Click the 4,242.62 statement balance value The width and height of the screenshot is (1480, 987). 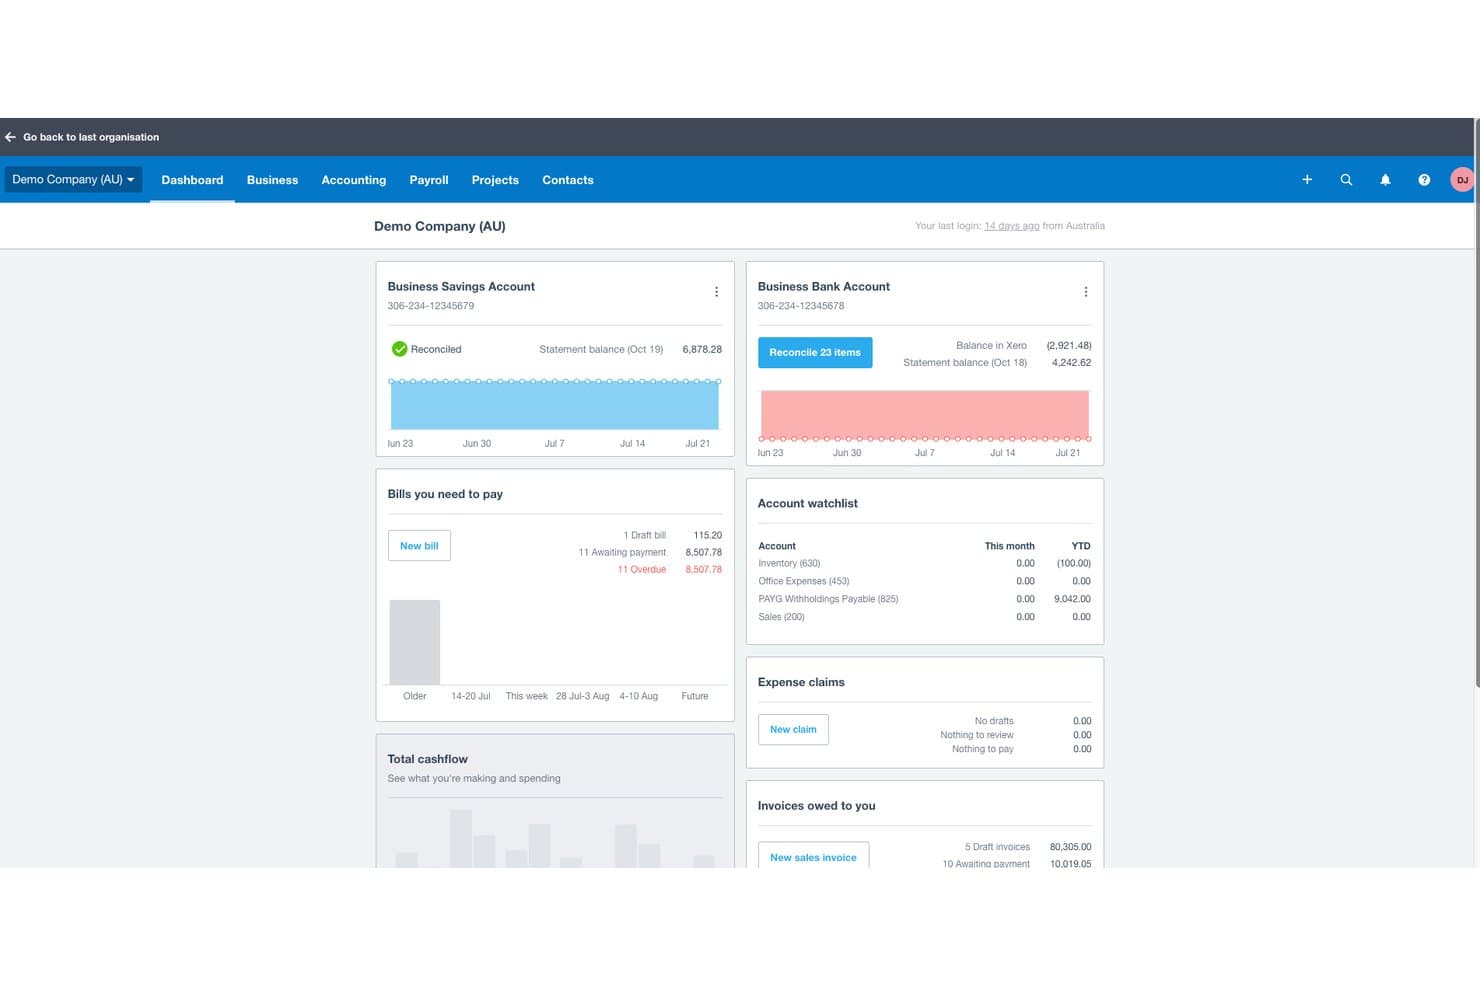tap(1071, 363)
